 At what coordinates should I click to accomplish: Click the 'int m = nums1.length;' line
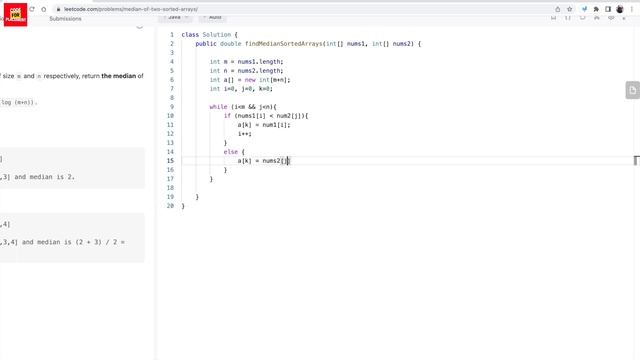(x=247, y=62)
